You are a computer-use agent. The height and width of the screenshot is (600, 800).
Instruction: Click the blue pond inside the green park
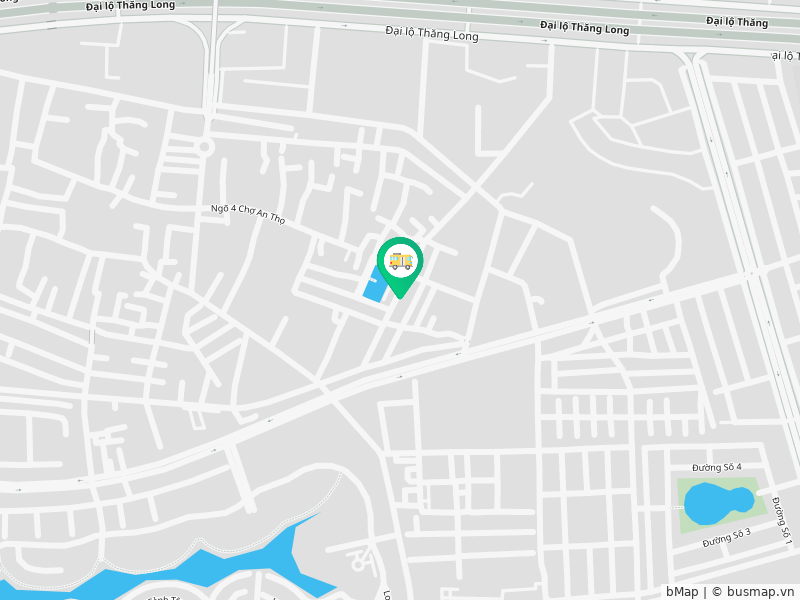pos(718,504)
